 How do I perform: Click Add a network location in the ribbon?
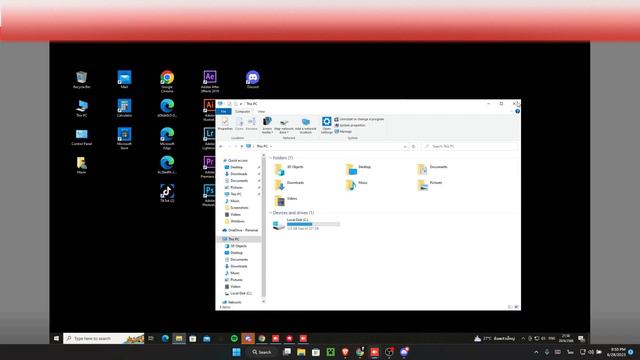(306, 125)
